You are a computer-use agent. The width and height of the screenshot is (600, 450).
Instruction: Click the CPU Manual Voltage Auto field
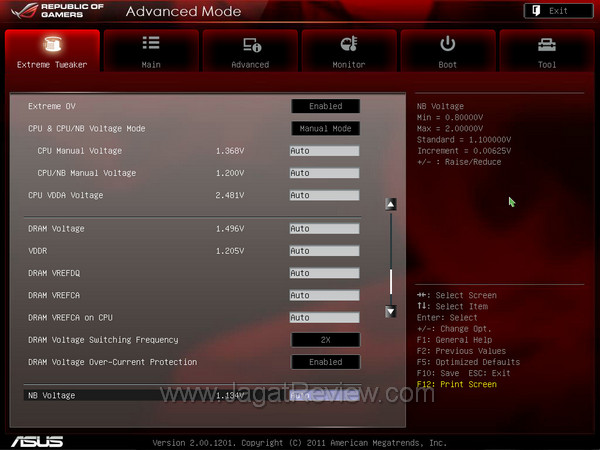(324, 151)
